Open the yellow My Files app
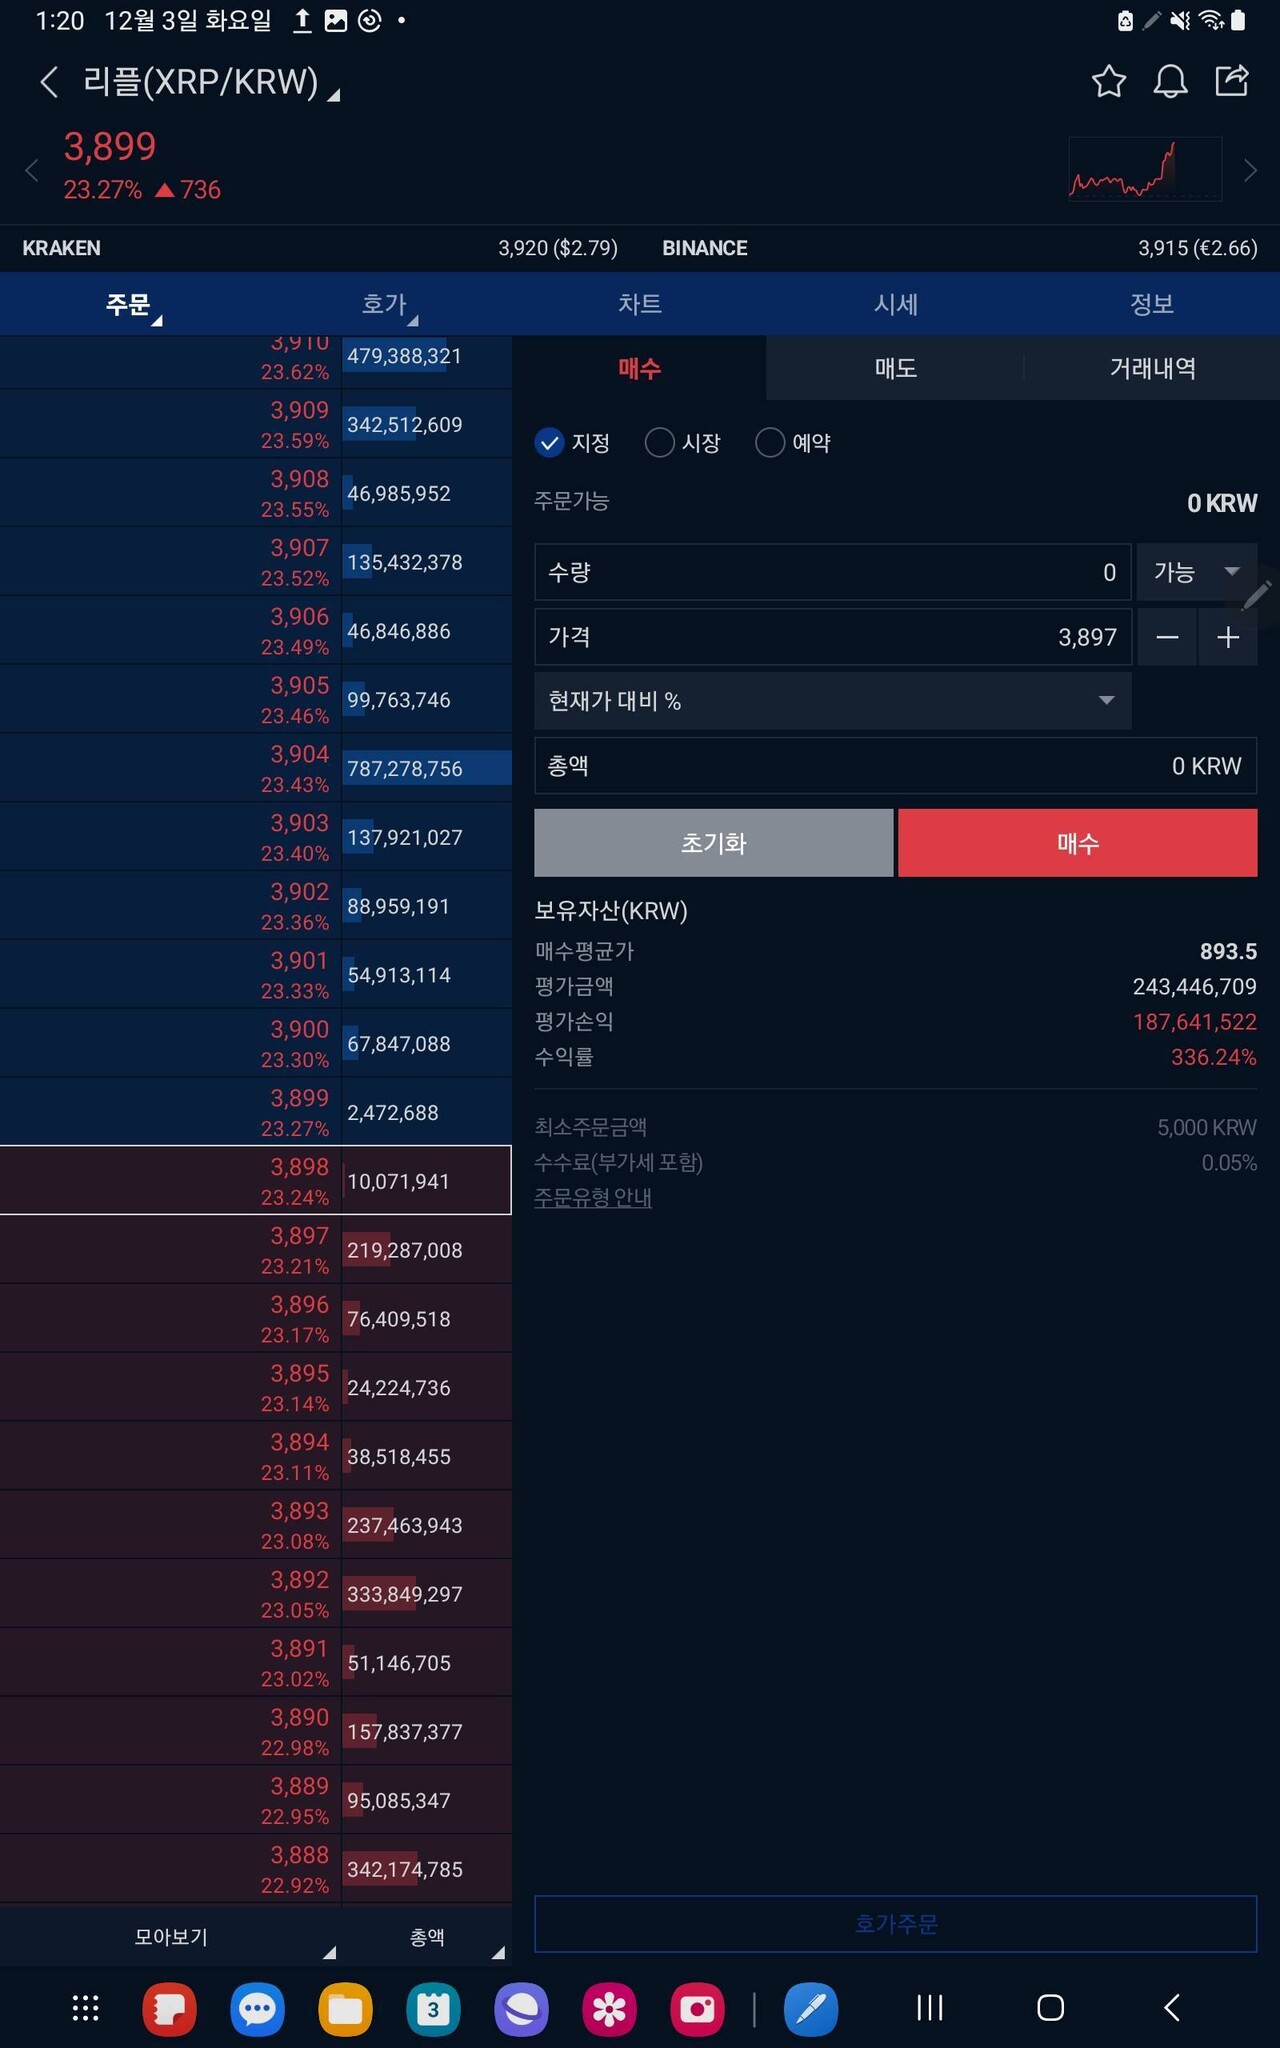Image resolution: width=1280 pixels, height=2048 pixels. click(x=345, y=2008)
